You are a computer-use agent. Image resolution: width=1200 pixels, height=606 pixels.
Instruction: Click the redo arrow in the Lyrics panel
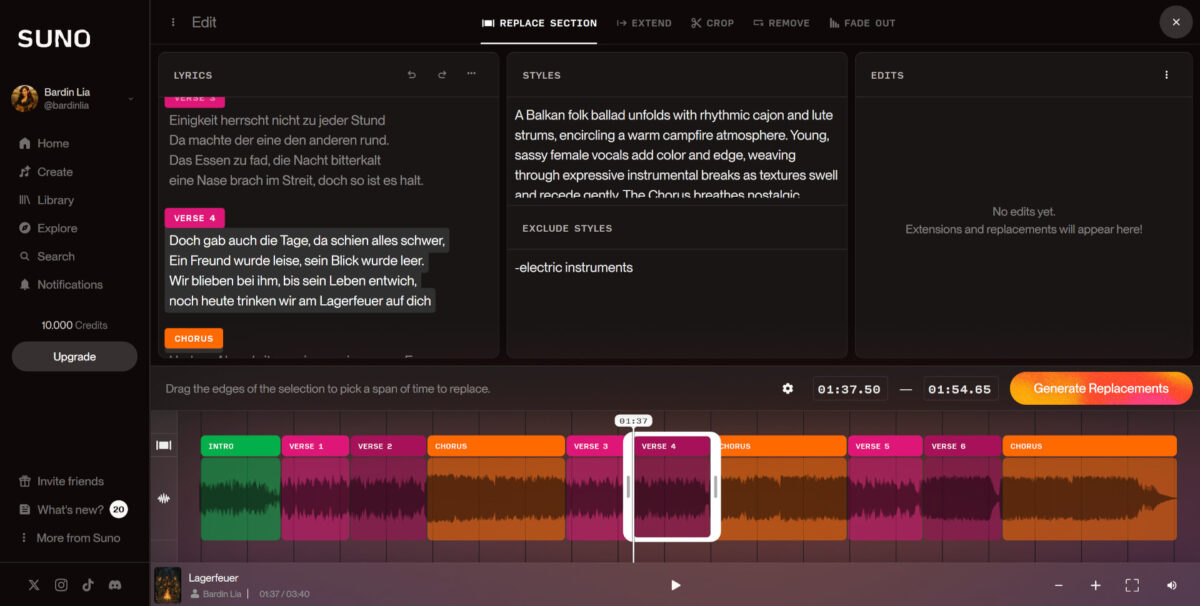pos(443,74)
